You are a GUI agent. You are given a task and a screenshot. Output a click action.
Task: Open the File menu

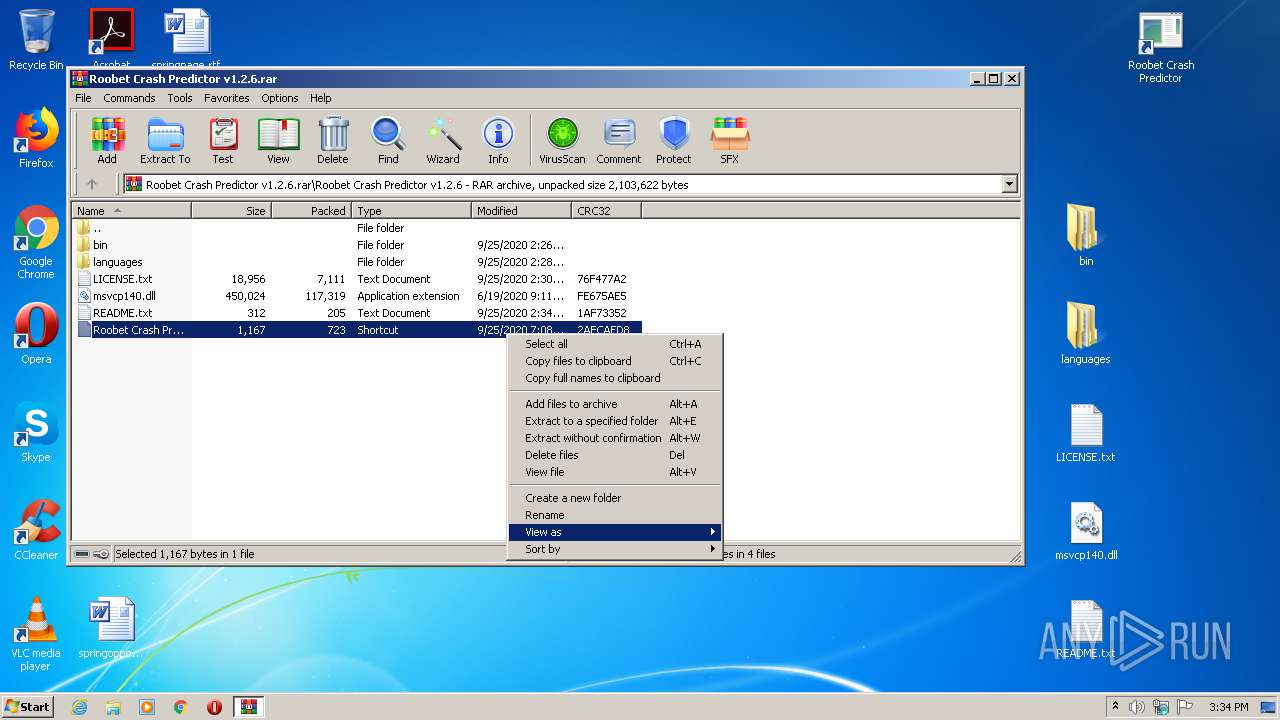click(x=83, y=98)
